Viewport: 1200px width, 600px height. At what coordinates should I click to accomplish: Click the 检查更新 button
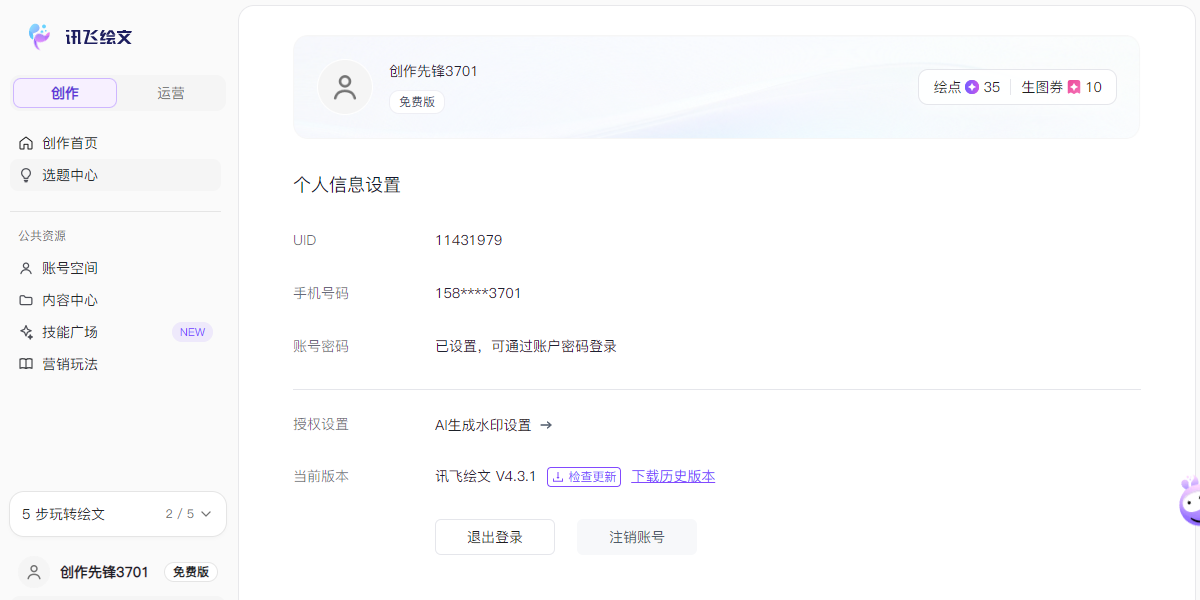[584, 477]
